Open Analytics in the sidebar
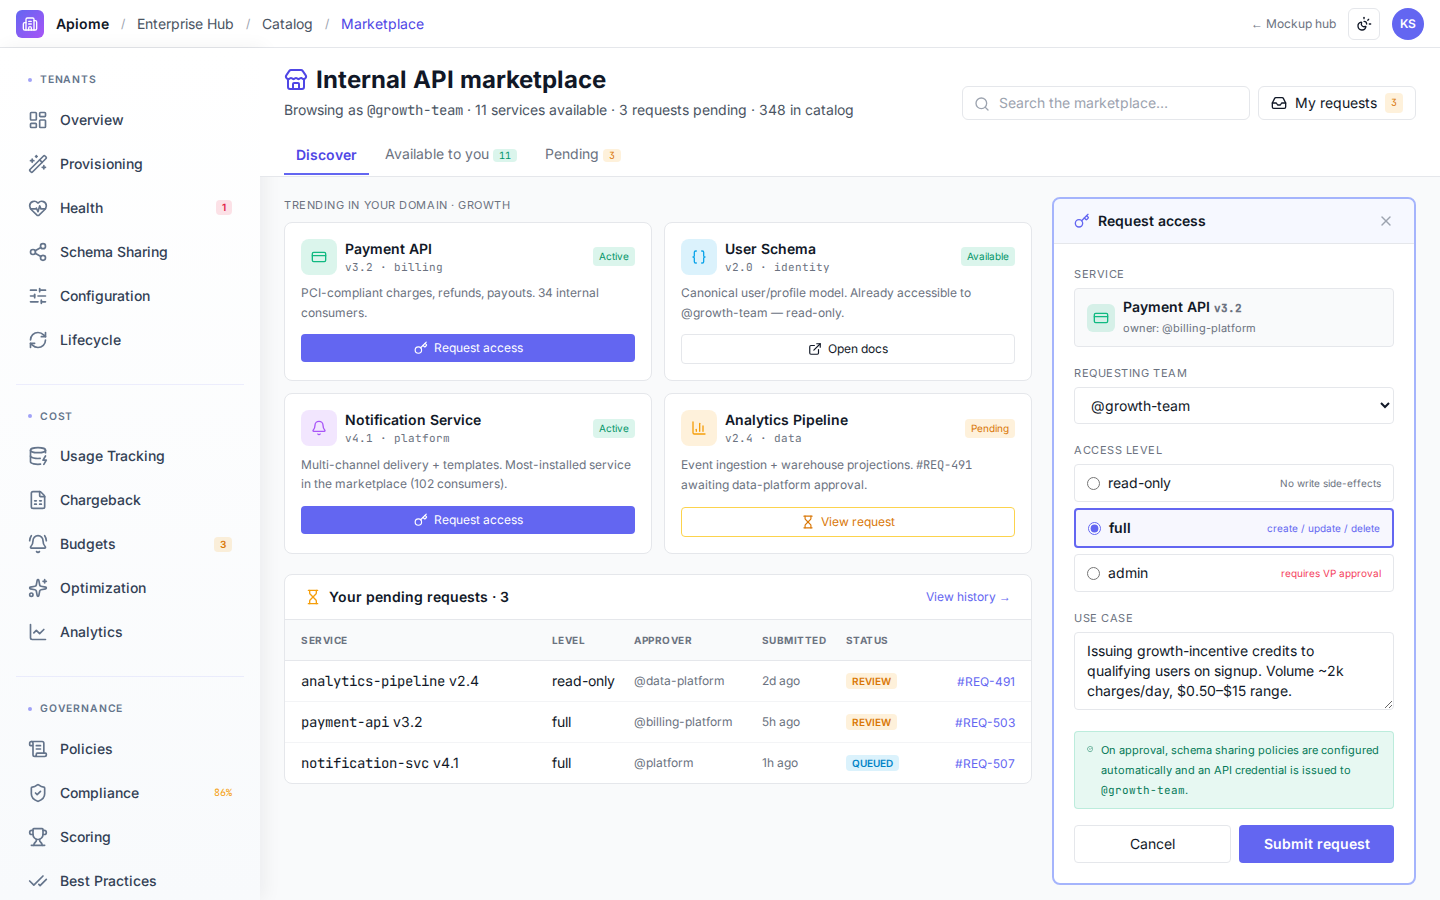This screenshot has width=1440, height=900. point(130,632)
